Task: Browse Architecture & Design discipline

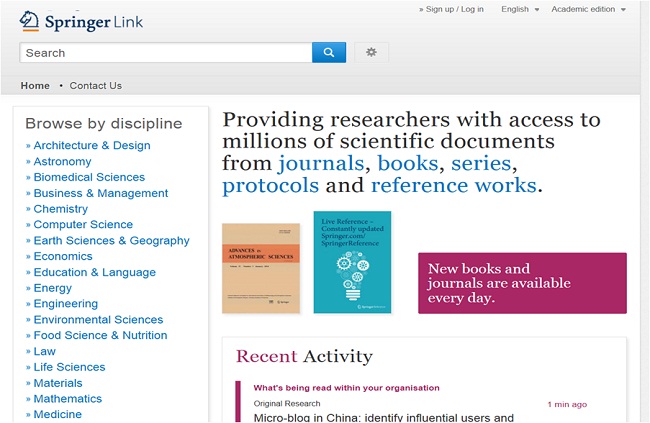Action: 92,146
